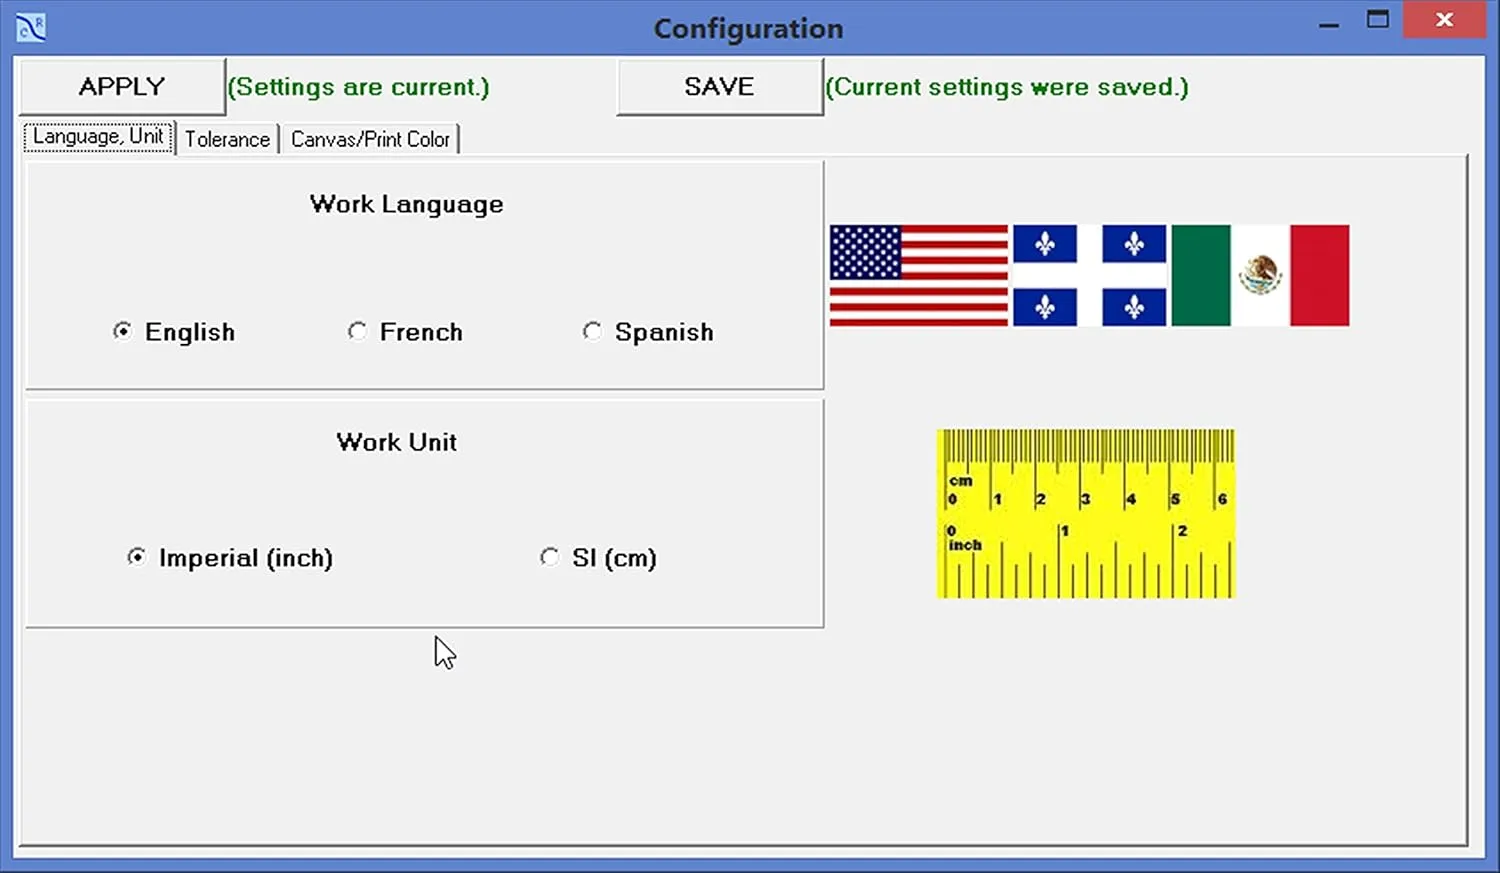The width and height of the screenshot is (1500, 873).
Task: Select SI (cm) as work unit
Action: [x=549, y=557]
